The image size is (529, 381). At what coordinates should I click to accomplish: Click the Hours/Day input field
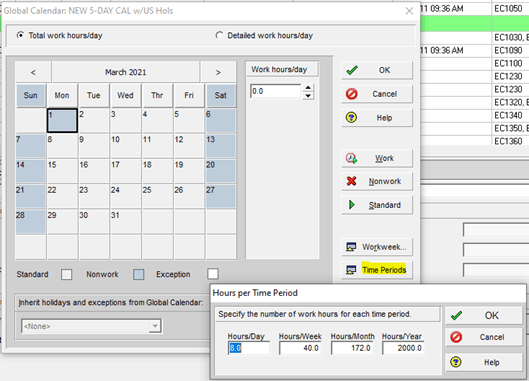coord(249,348)
